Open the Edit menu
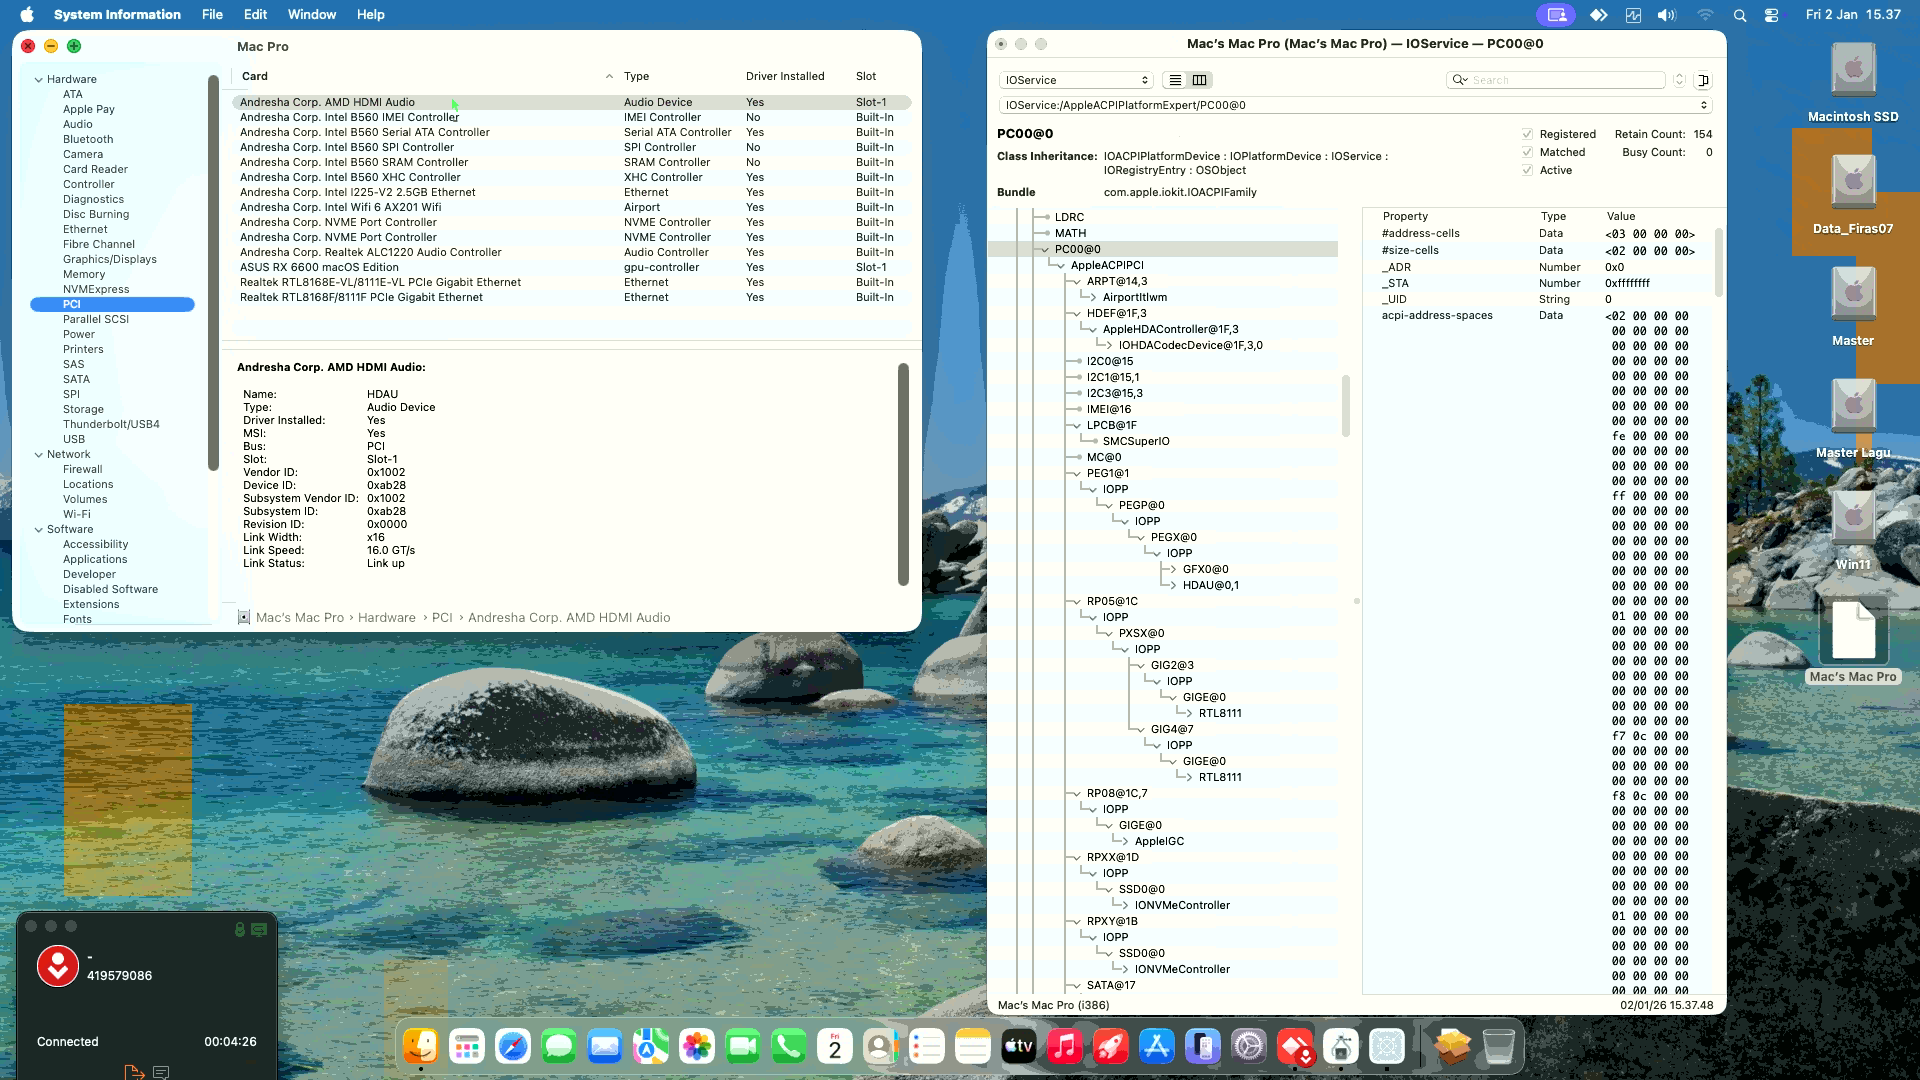The width and height of the screenshot is (1920, 1080). (x=255, y=15)
